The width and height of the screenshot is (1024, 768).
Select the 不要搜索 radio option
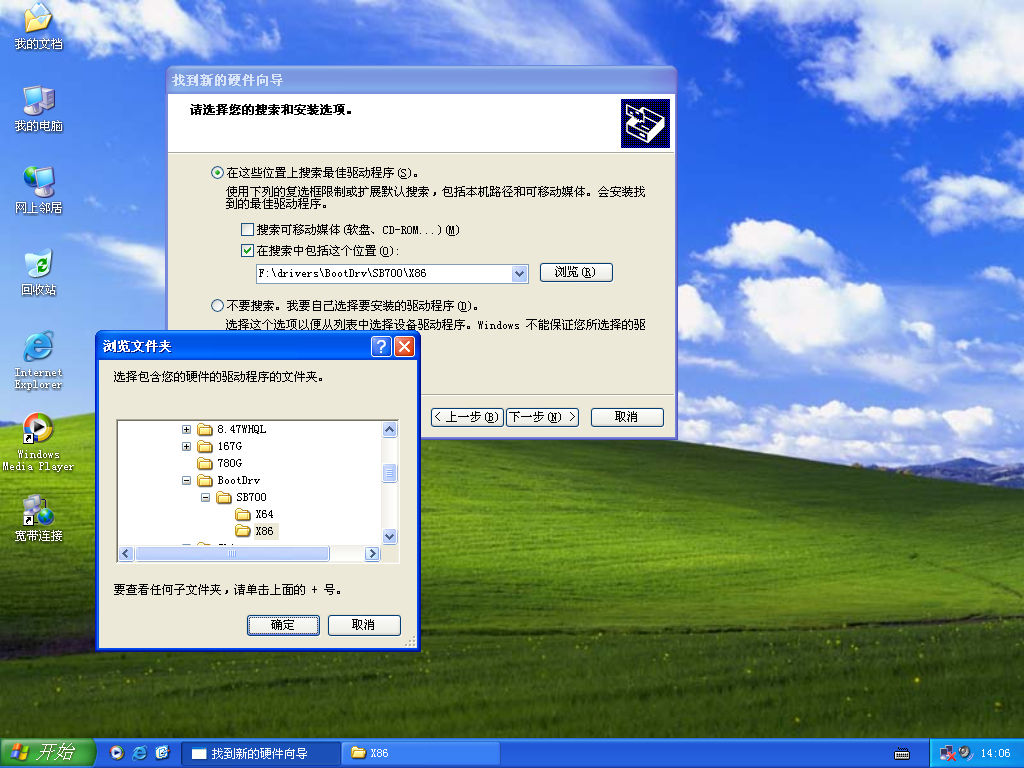[x=217, y=305]
